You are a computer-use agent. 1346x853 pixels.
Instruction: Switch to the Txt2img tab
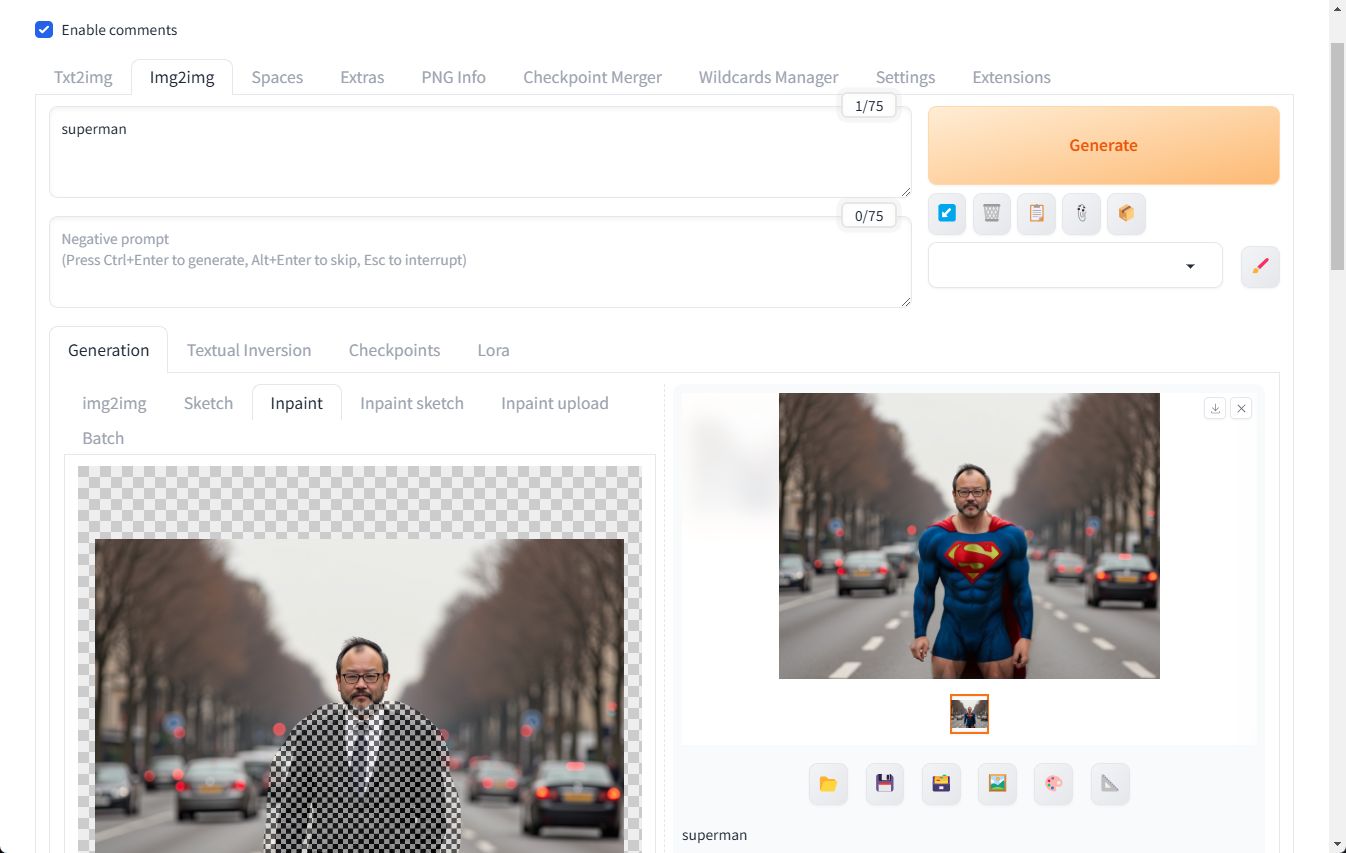(83, 77)
